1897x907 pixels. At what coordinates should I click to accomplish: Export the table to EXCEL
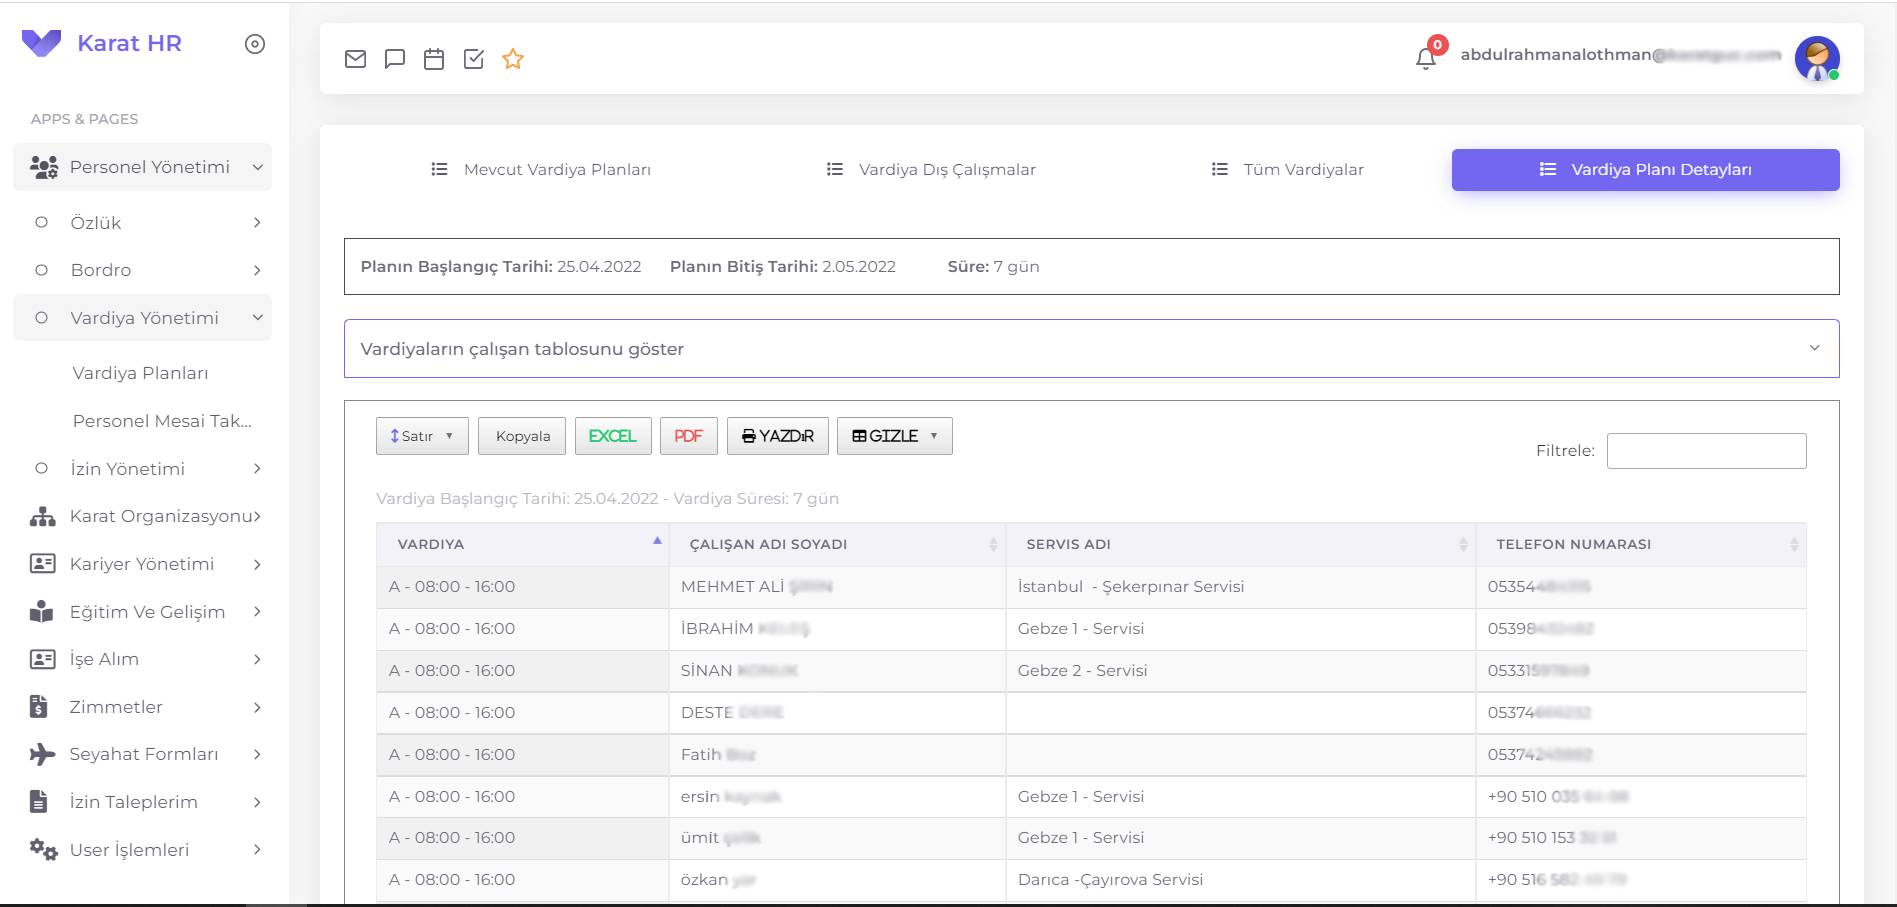(612, 436)
